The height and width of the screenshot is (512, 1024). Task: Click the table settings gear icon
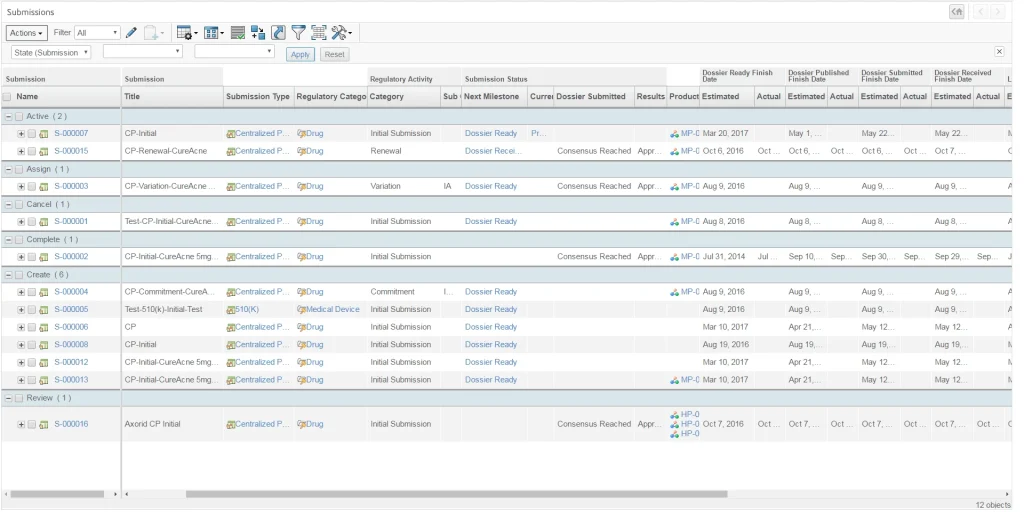(184, 33)
